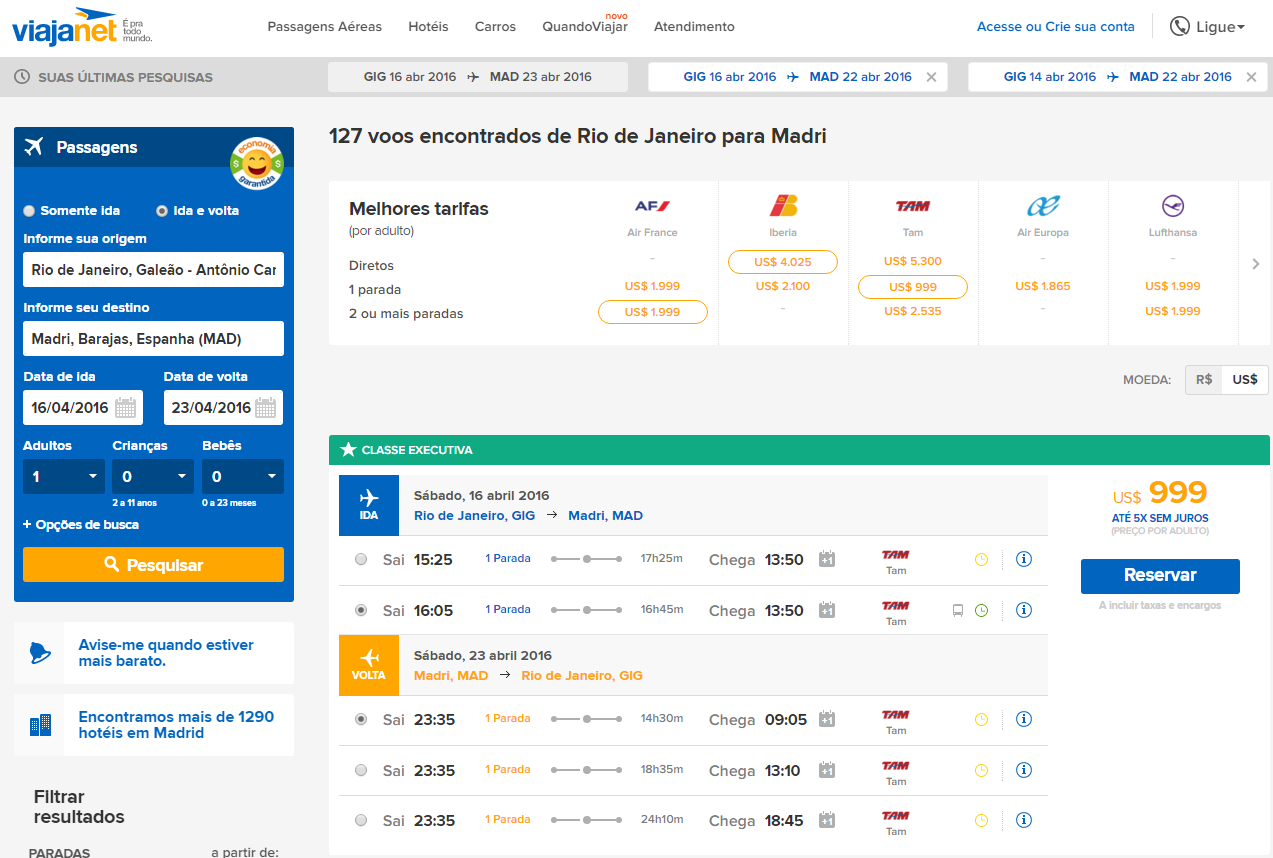Screen dimensions: 1273x858
Task: Open the Adultos dropdown
Action: 64,476
